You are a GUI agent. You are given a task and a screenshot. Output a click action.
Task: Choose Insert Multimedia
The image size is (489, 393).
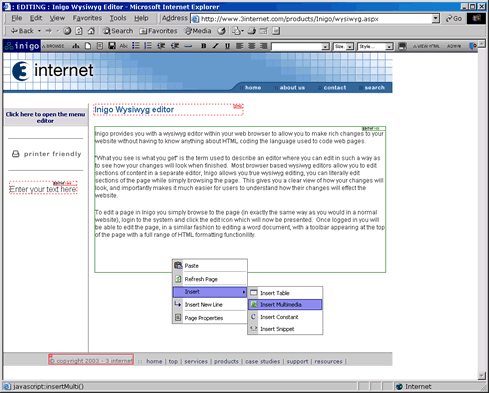click(285, 305)
